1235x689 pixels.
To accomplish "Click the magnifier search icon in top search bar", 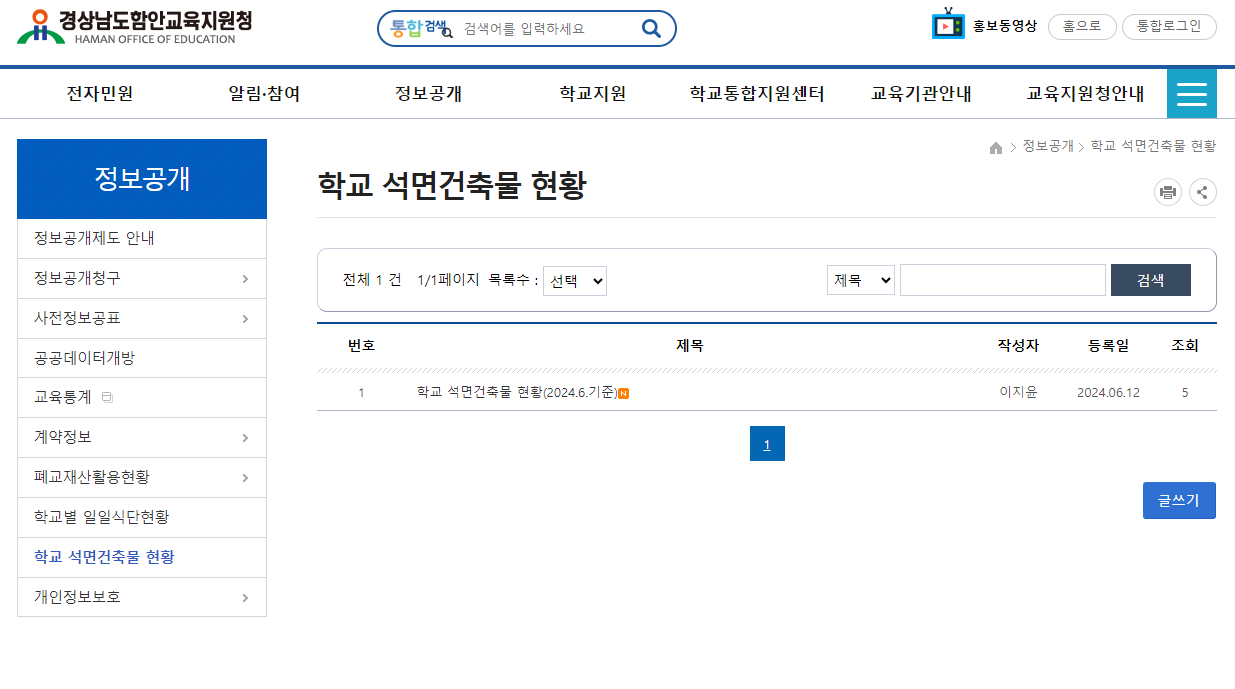I will coord(651,29).
